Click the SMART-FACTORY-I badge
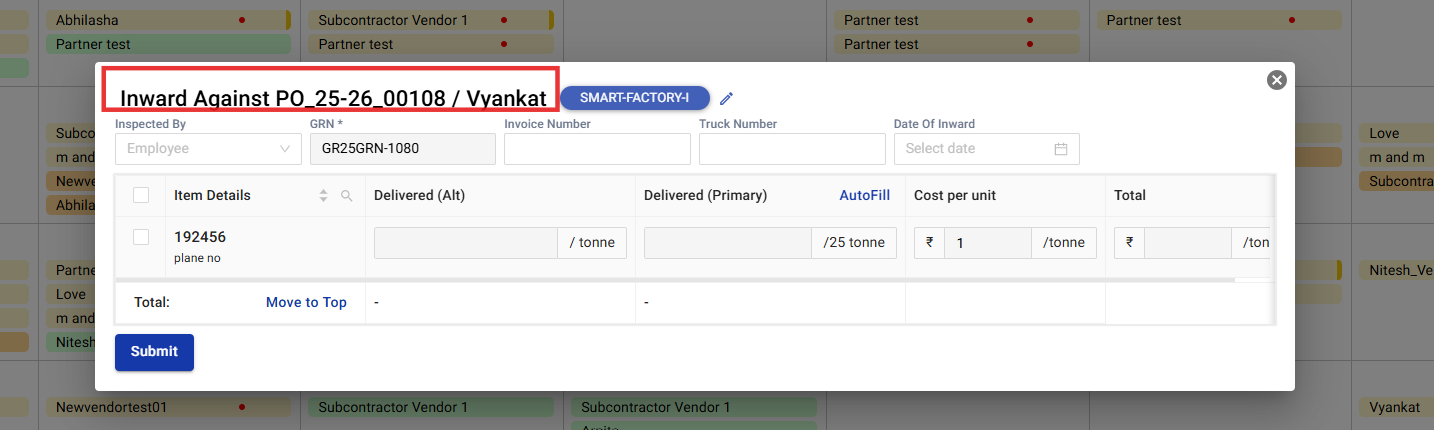 tap(634, 97)
